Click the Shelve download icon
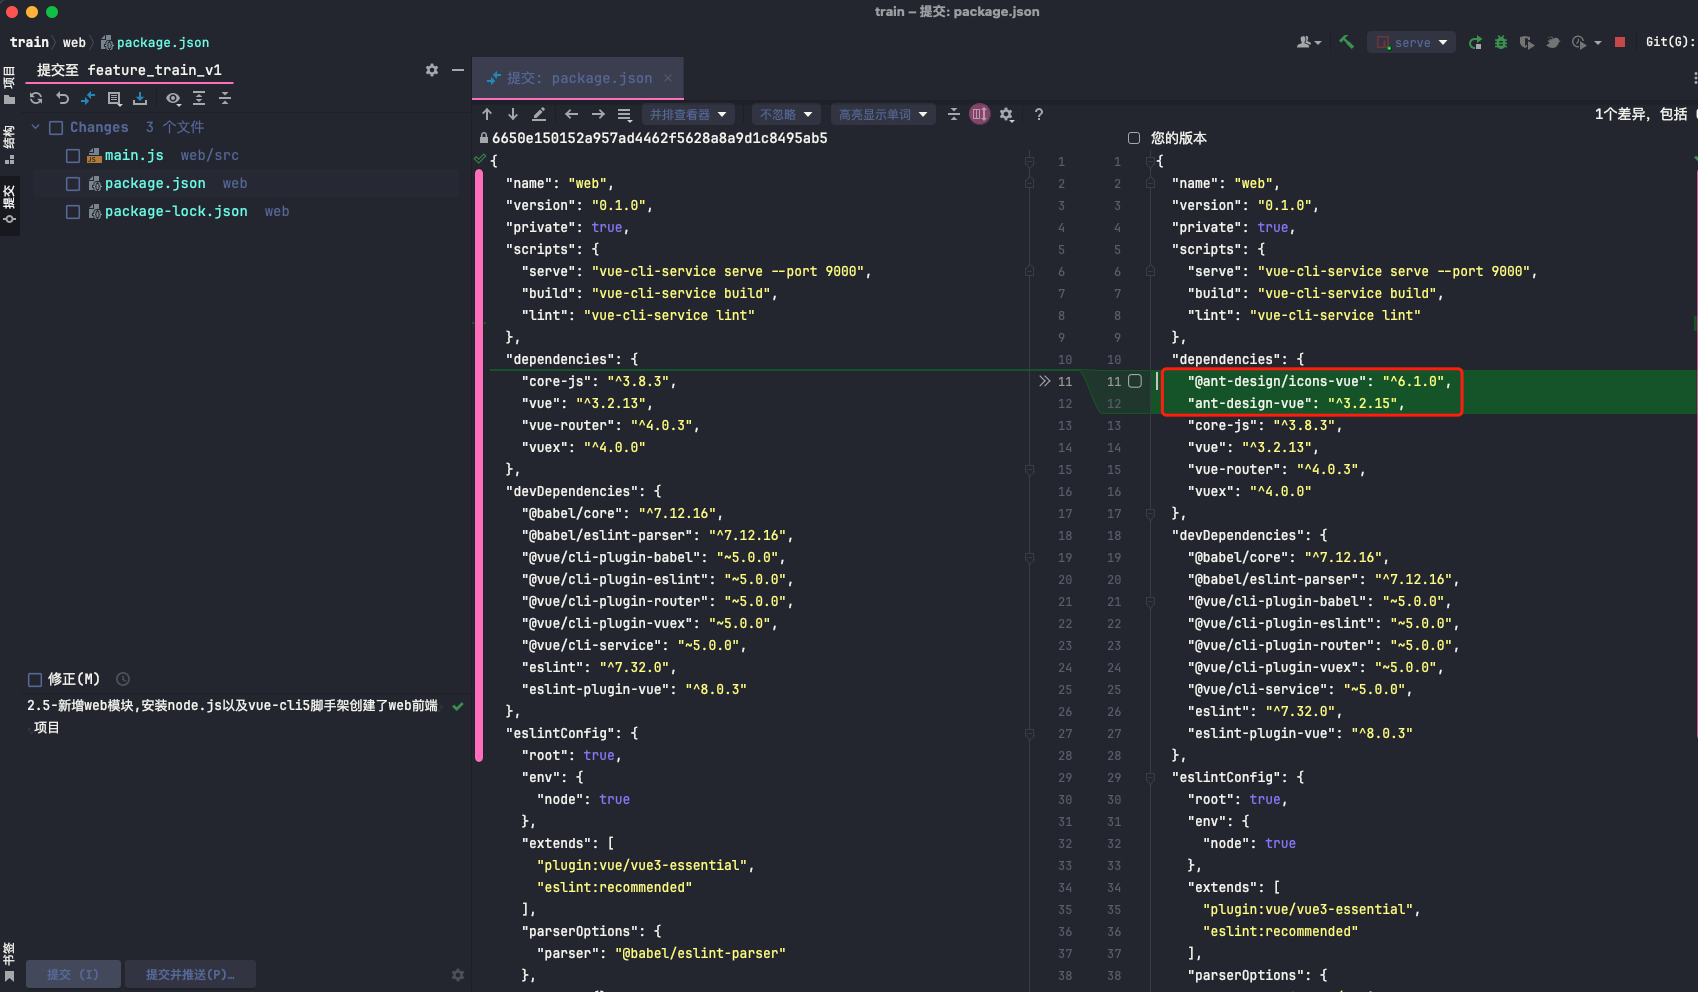1698x992 pixels. coord(140,98)
